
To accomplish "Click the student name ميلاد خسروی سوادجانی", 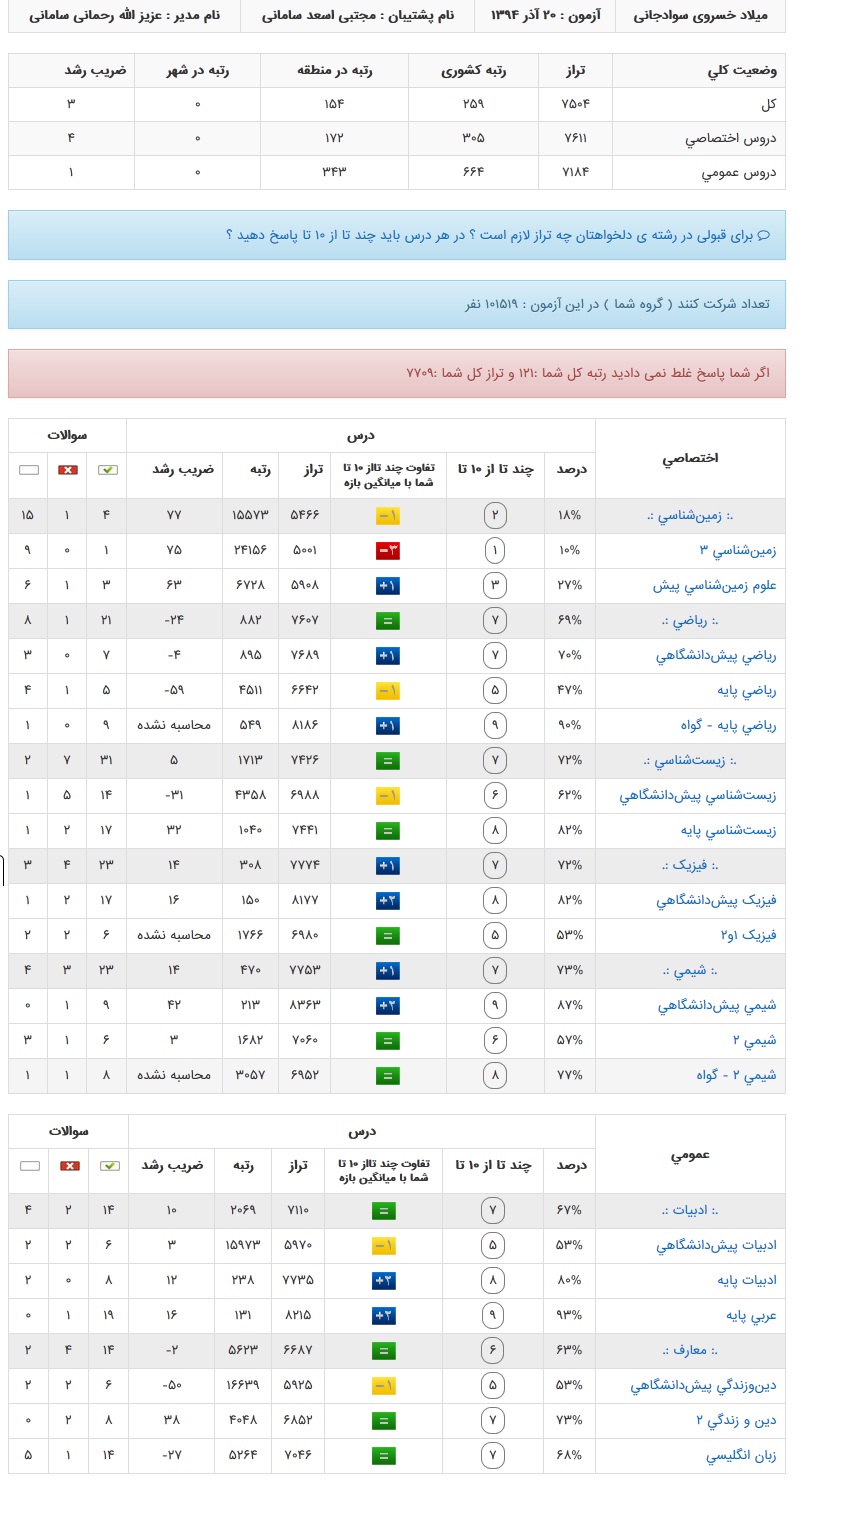I will pyautogui.click(x=702, y=16).
